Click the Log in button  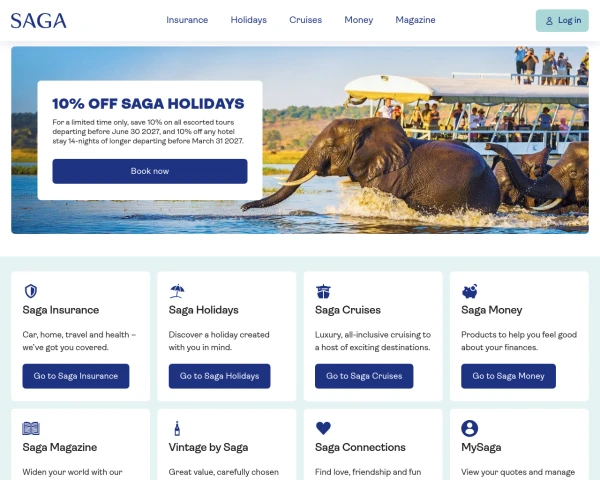click(562, 21)
